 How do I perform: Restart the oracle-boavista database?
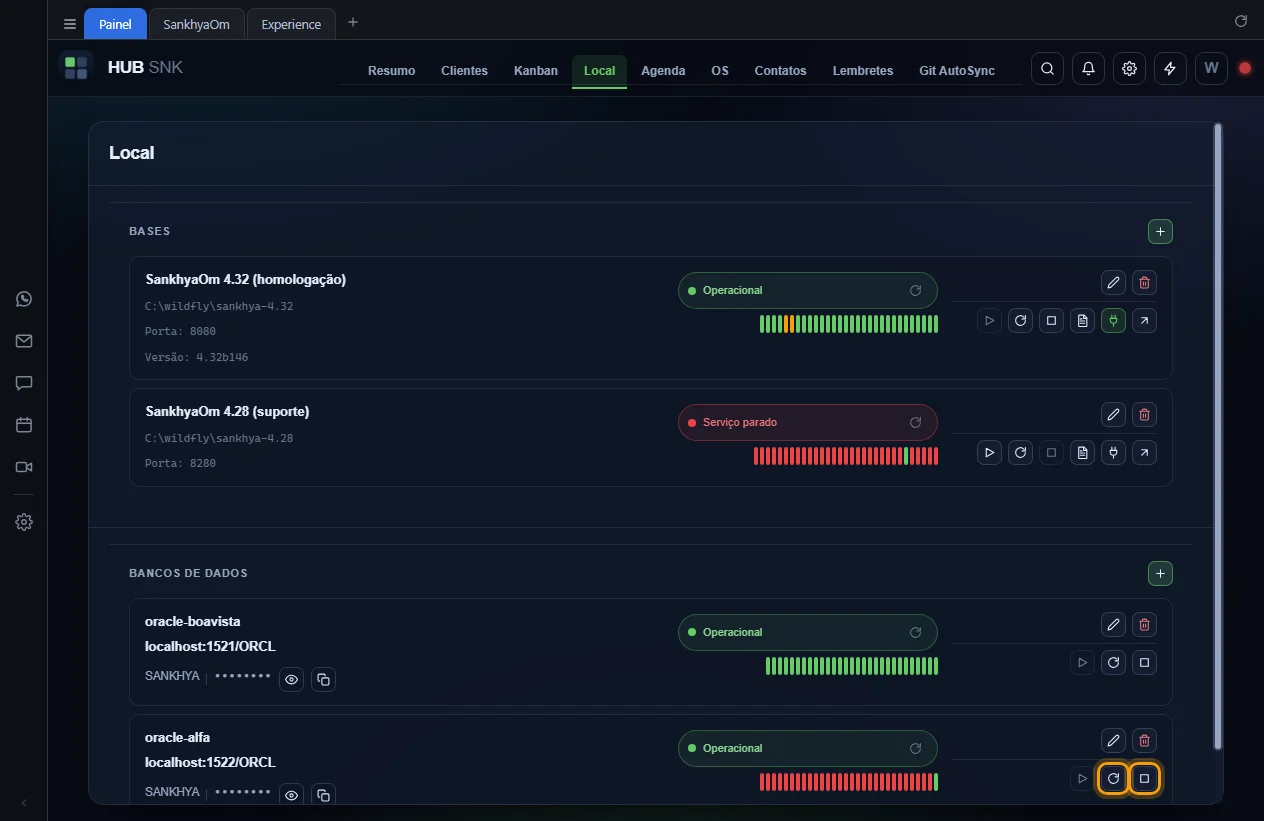[x=1113, y=662]
